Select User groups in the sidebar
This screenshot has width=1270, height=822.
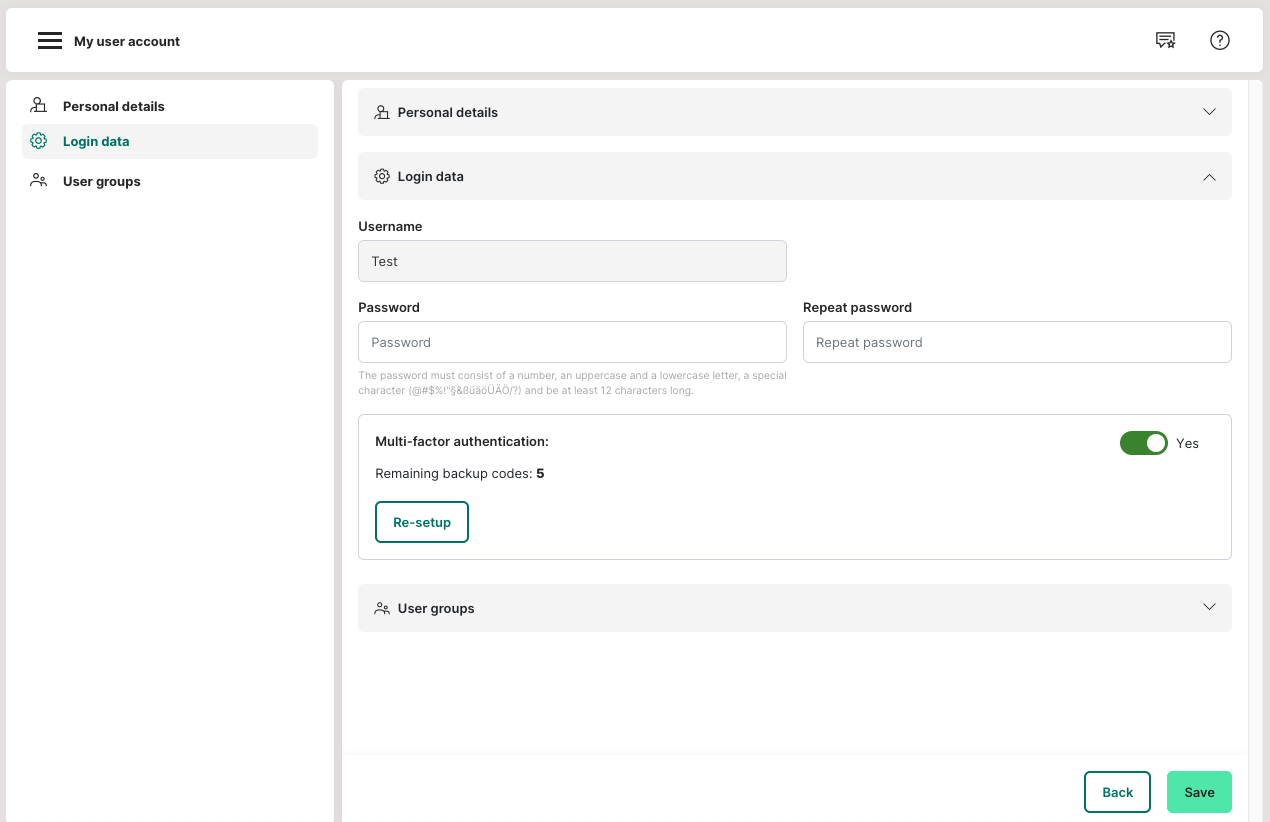pos(101,181)
